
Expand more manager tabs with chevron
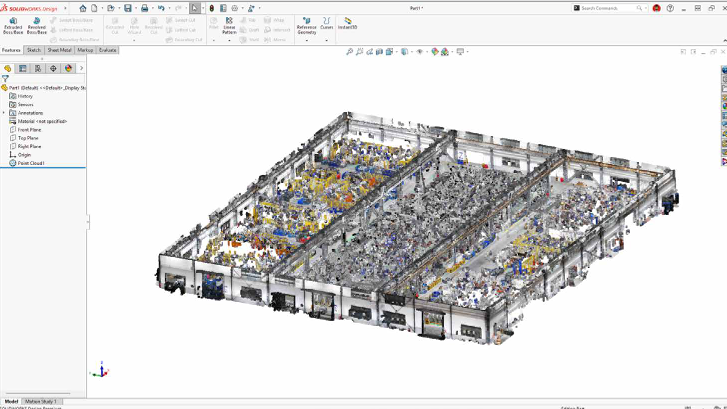(81, 68)
